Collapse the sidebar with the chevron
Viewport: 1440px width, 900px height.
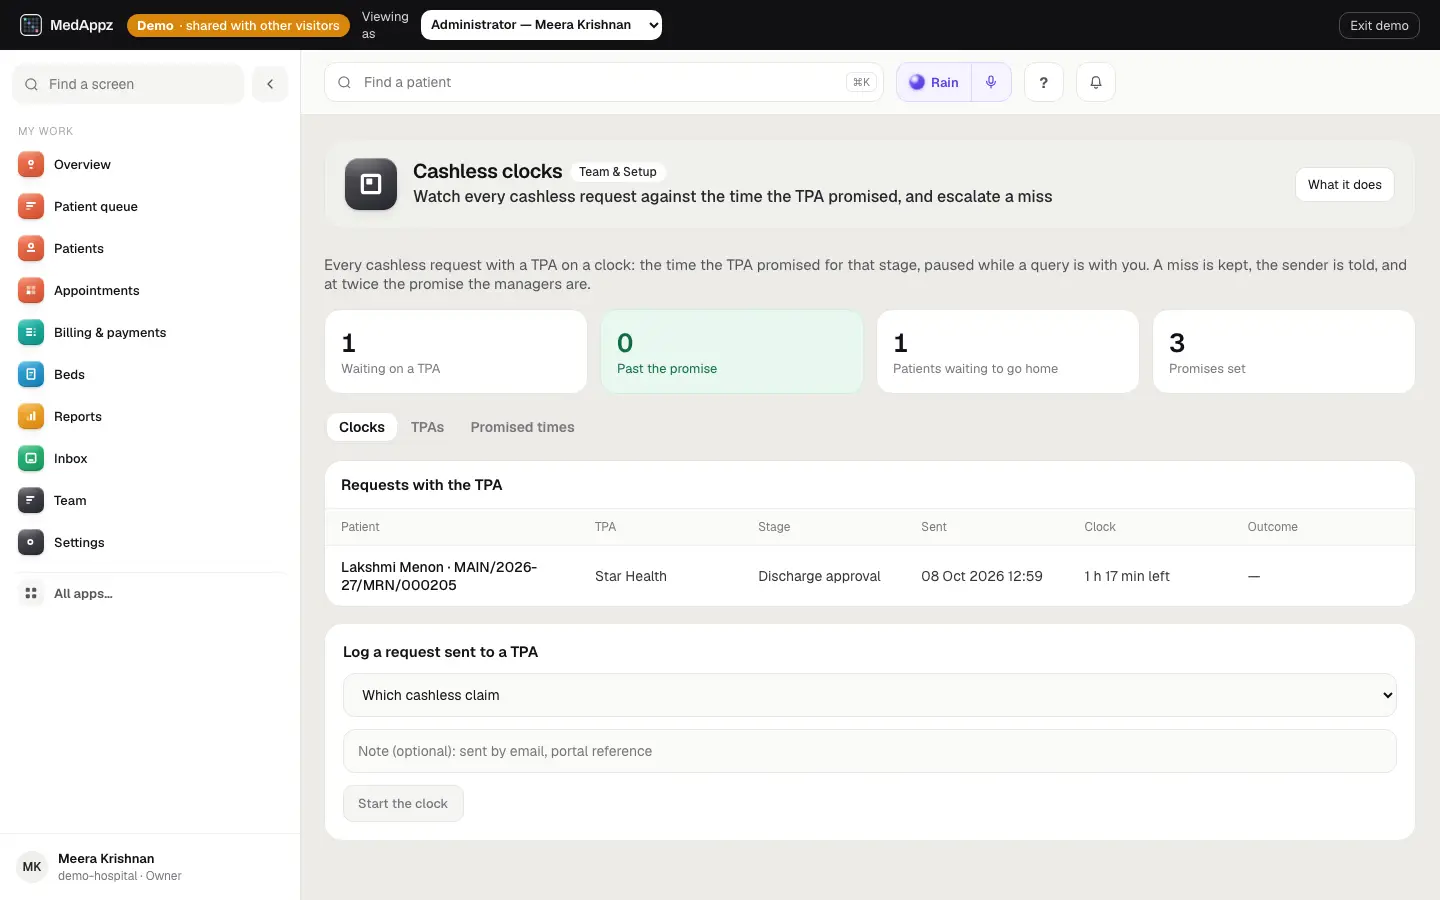270,84
